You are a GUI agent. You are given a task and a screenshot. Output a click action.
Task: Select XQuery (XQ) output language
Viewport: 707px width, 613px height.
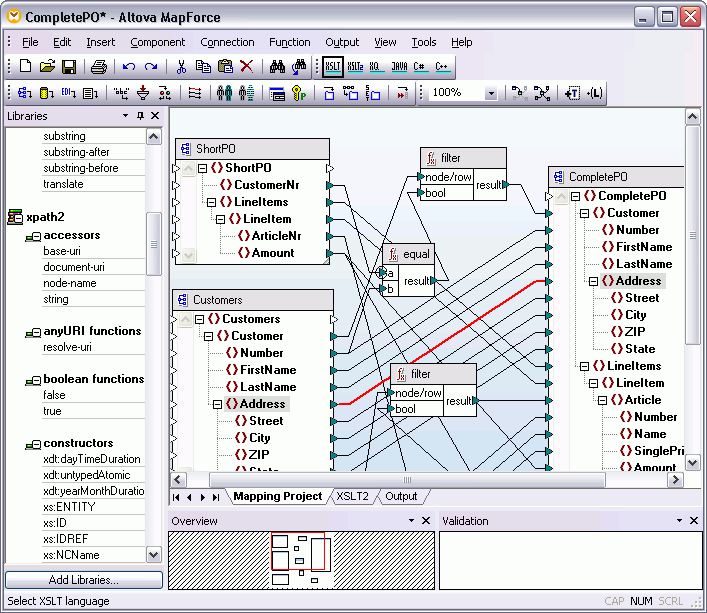pyautogui.click(x=375, y=67)
